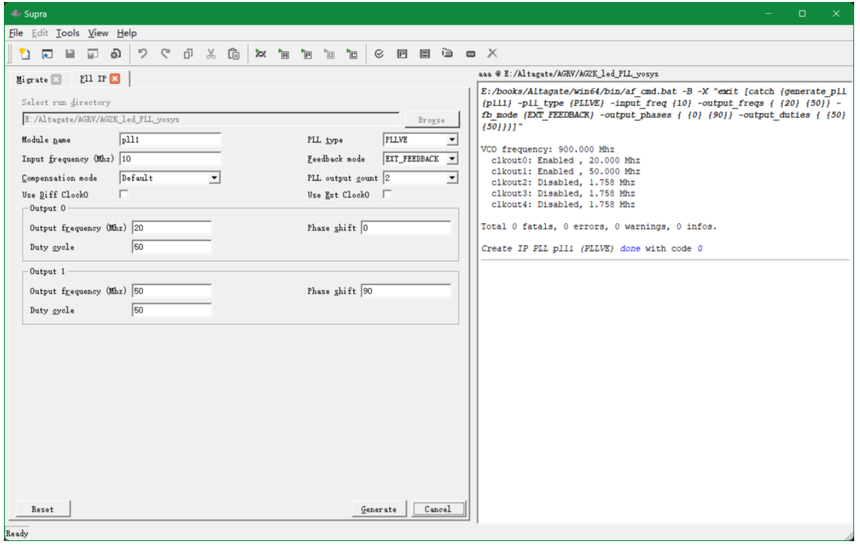Click the reload/find toolbar icon next to Save As
The height and width of the screenshot is (545, 860).
116,54
